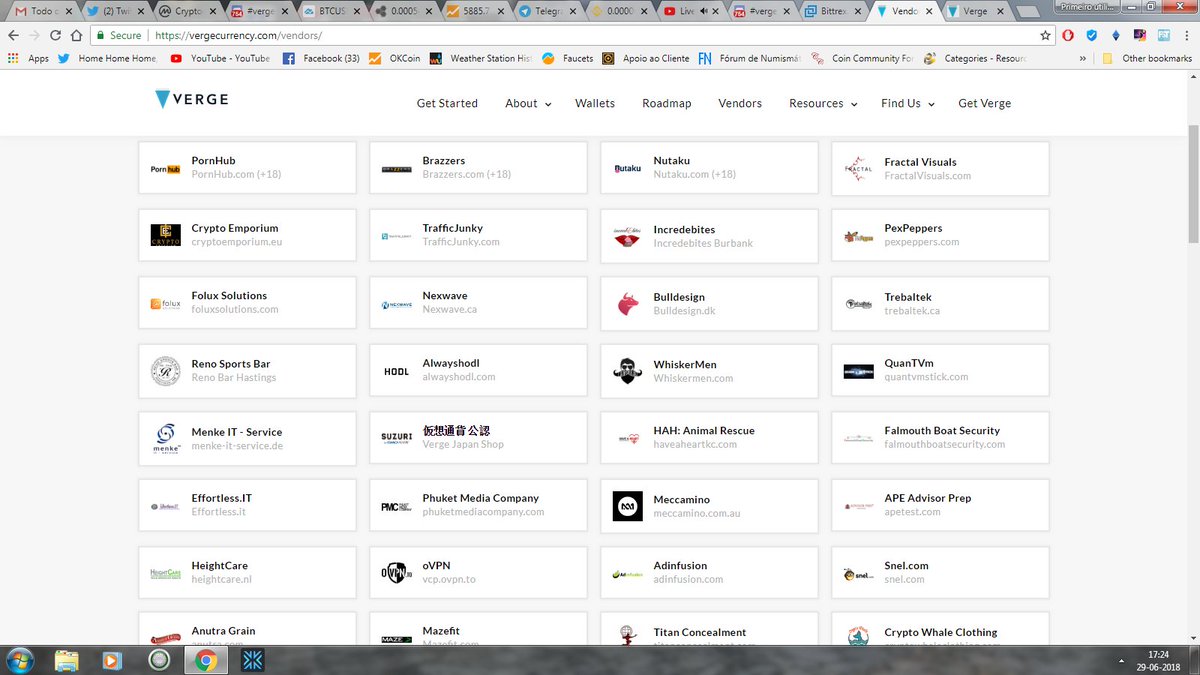1200x675 pixels.
Task: Click the Crypto Emporium logo
Action: pos(165,235)
